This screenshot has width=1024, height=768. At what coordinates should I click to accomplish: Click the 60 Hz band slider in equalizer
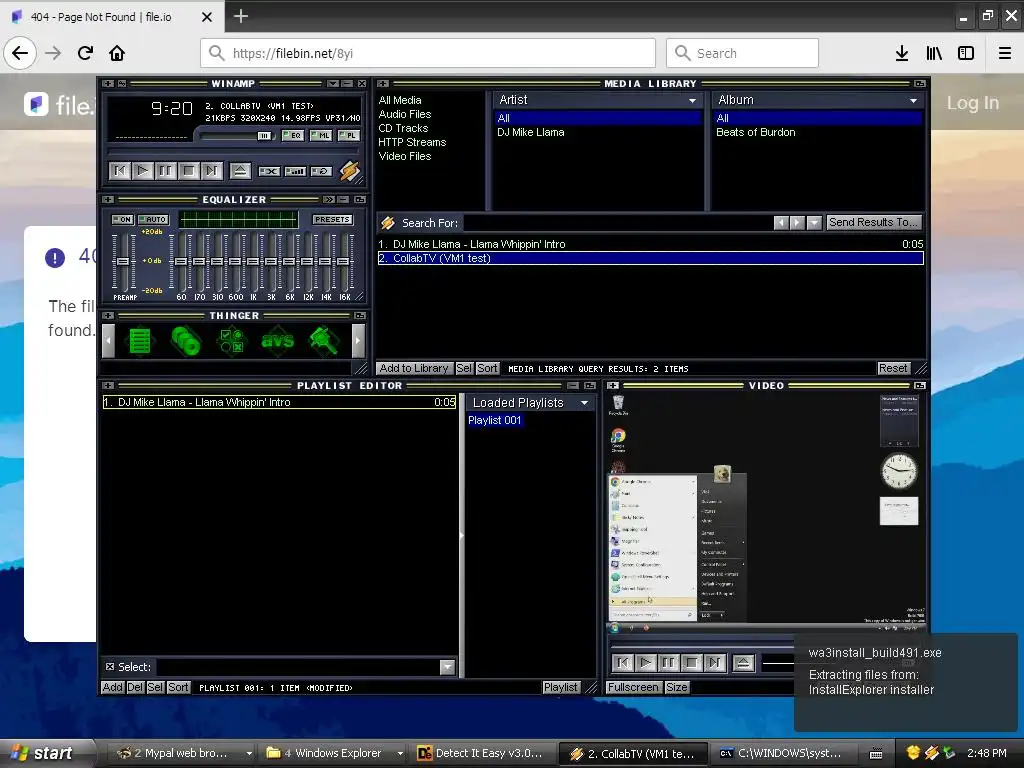181,261
